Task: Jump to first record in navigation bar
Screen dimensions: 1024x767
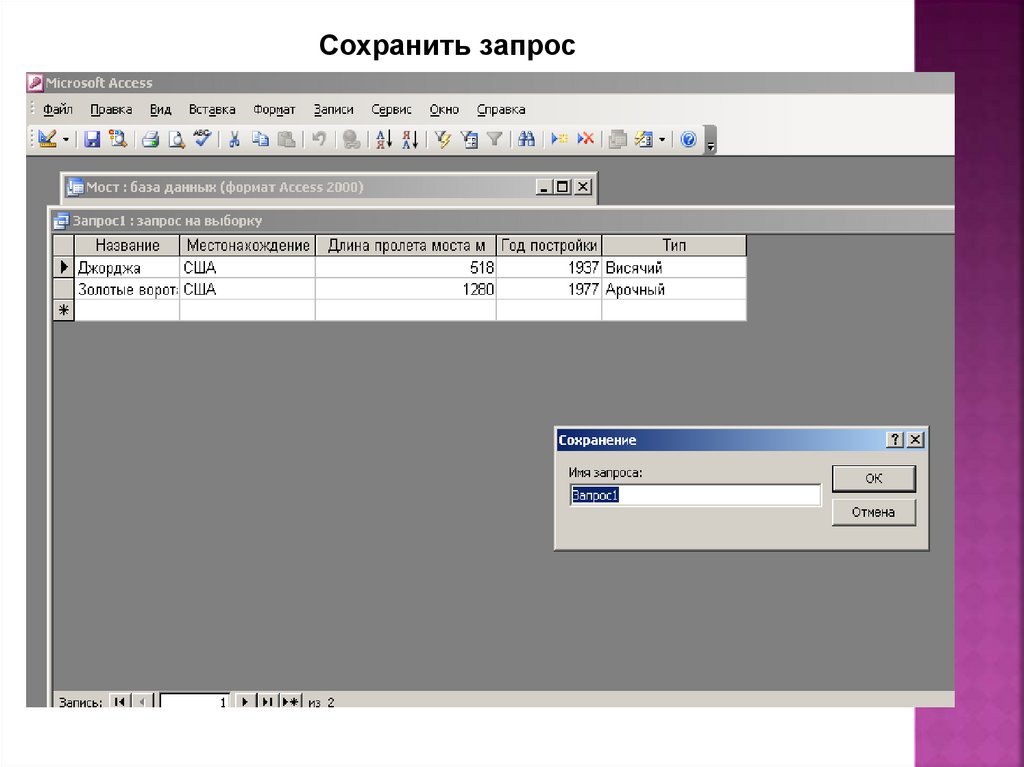Action: 120,702
